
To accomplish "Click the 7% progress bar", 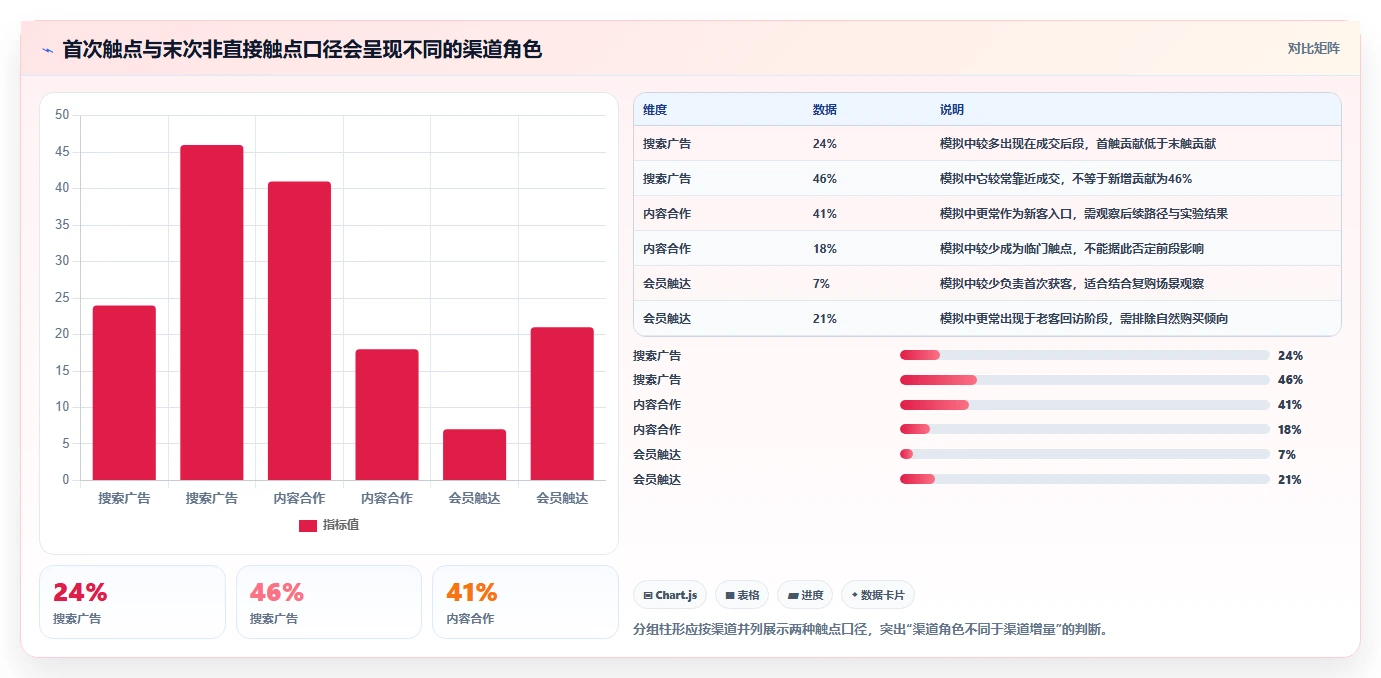I will click(1084, 454).
